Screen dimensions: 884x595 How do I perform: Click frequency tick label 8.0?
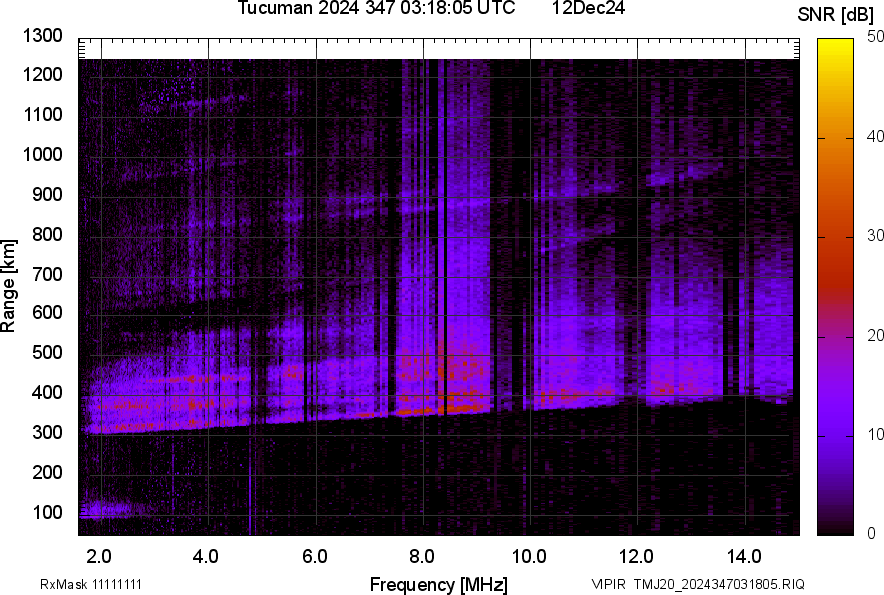(422, 557)
